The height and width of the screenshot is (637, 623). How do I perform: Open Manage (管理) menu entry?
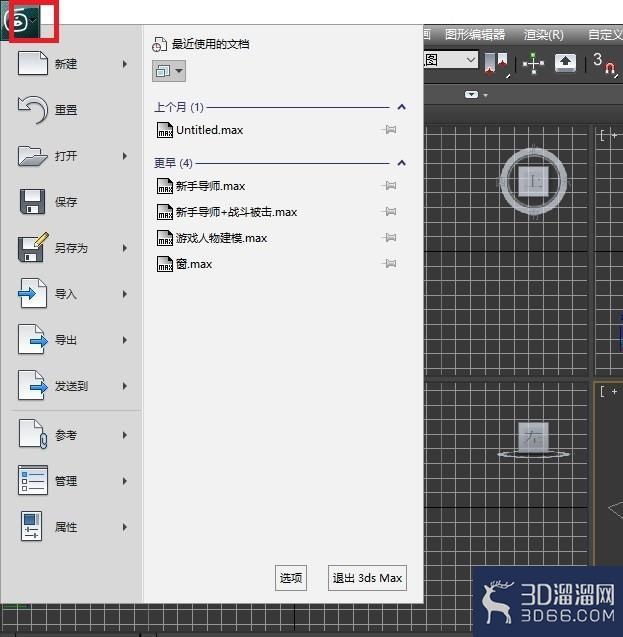(x=71, y=481)
